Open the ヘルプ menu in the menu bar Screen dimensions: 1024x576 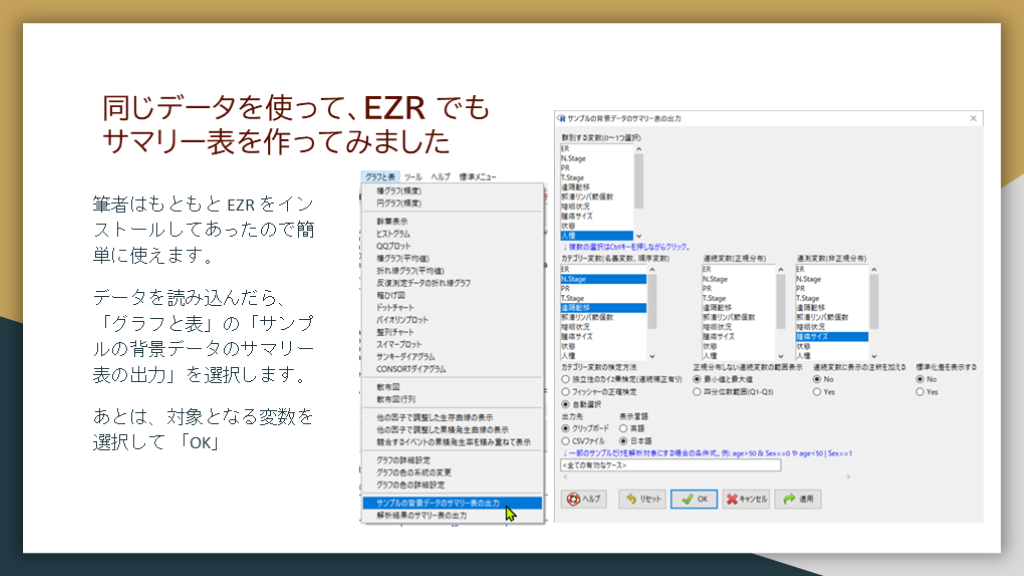tap(440, 176)
